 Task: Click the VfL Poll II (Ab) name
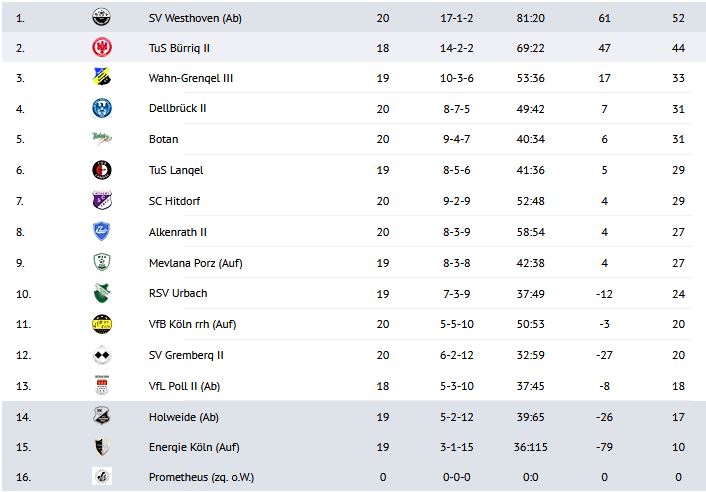(184, 386)
